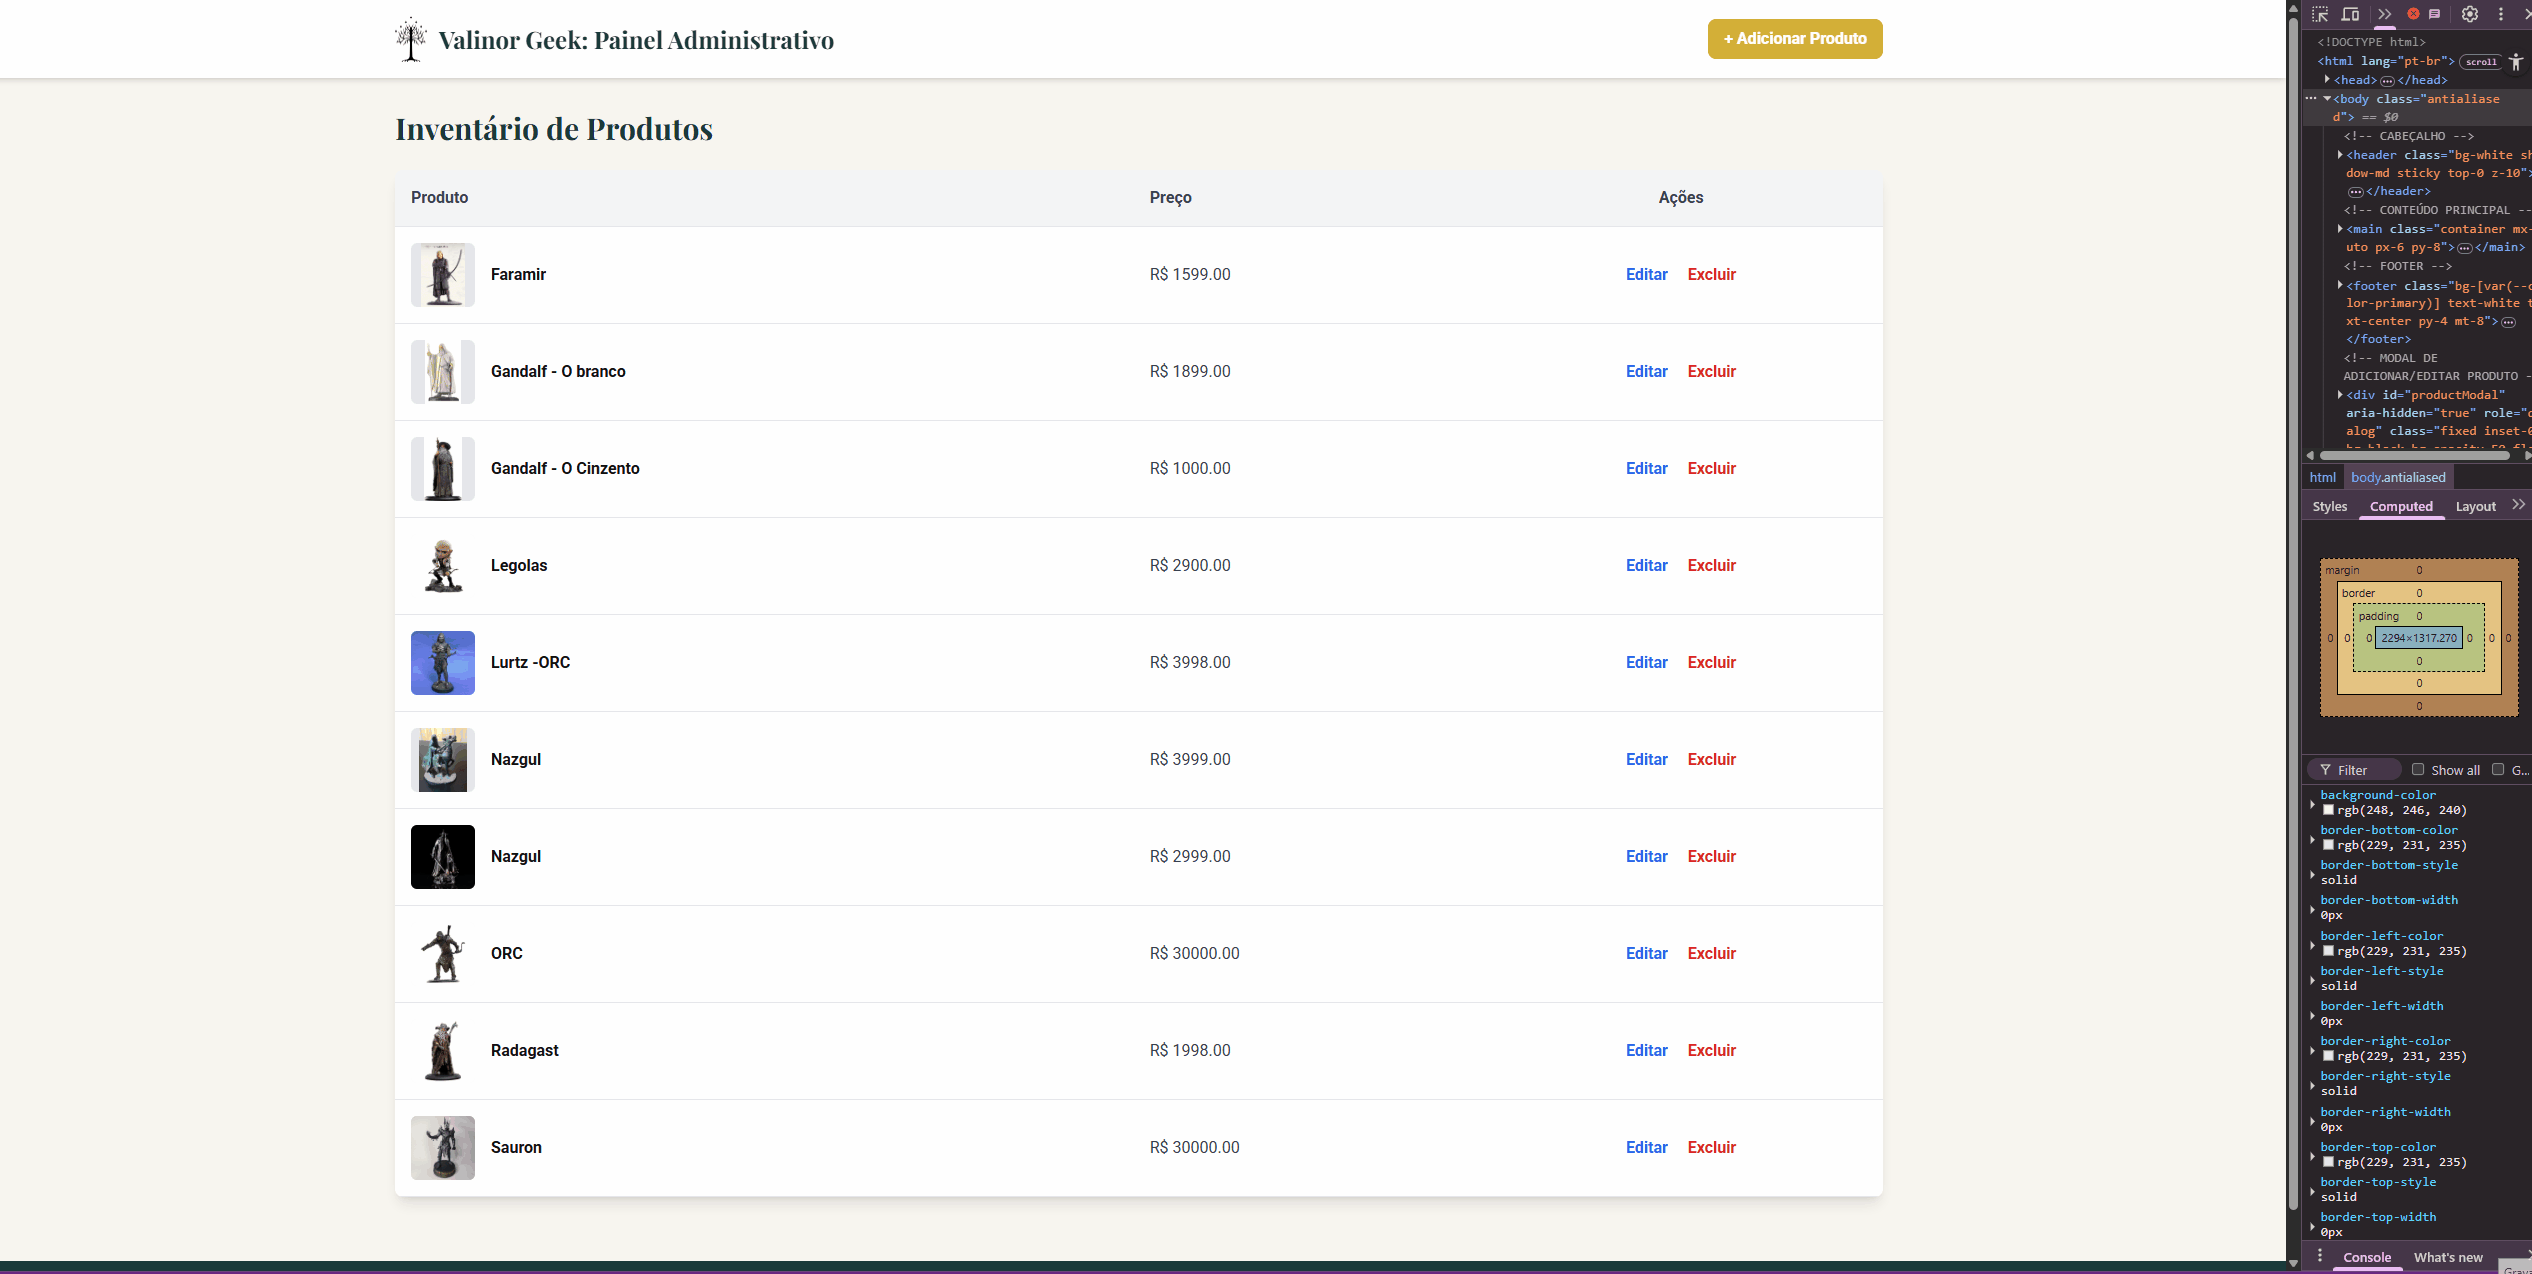Activate the inspect element picker icon
This screenshot has width=2532, height=1274.
pos(2320,14)
